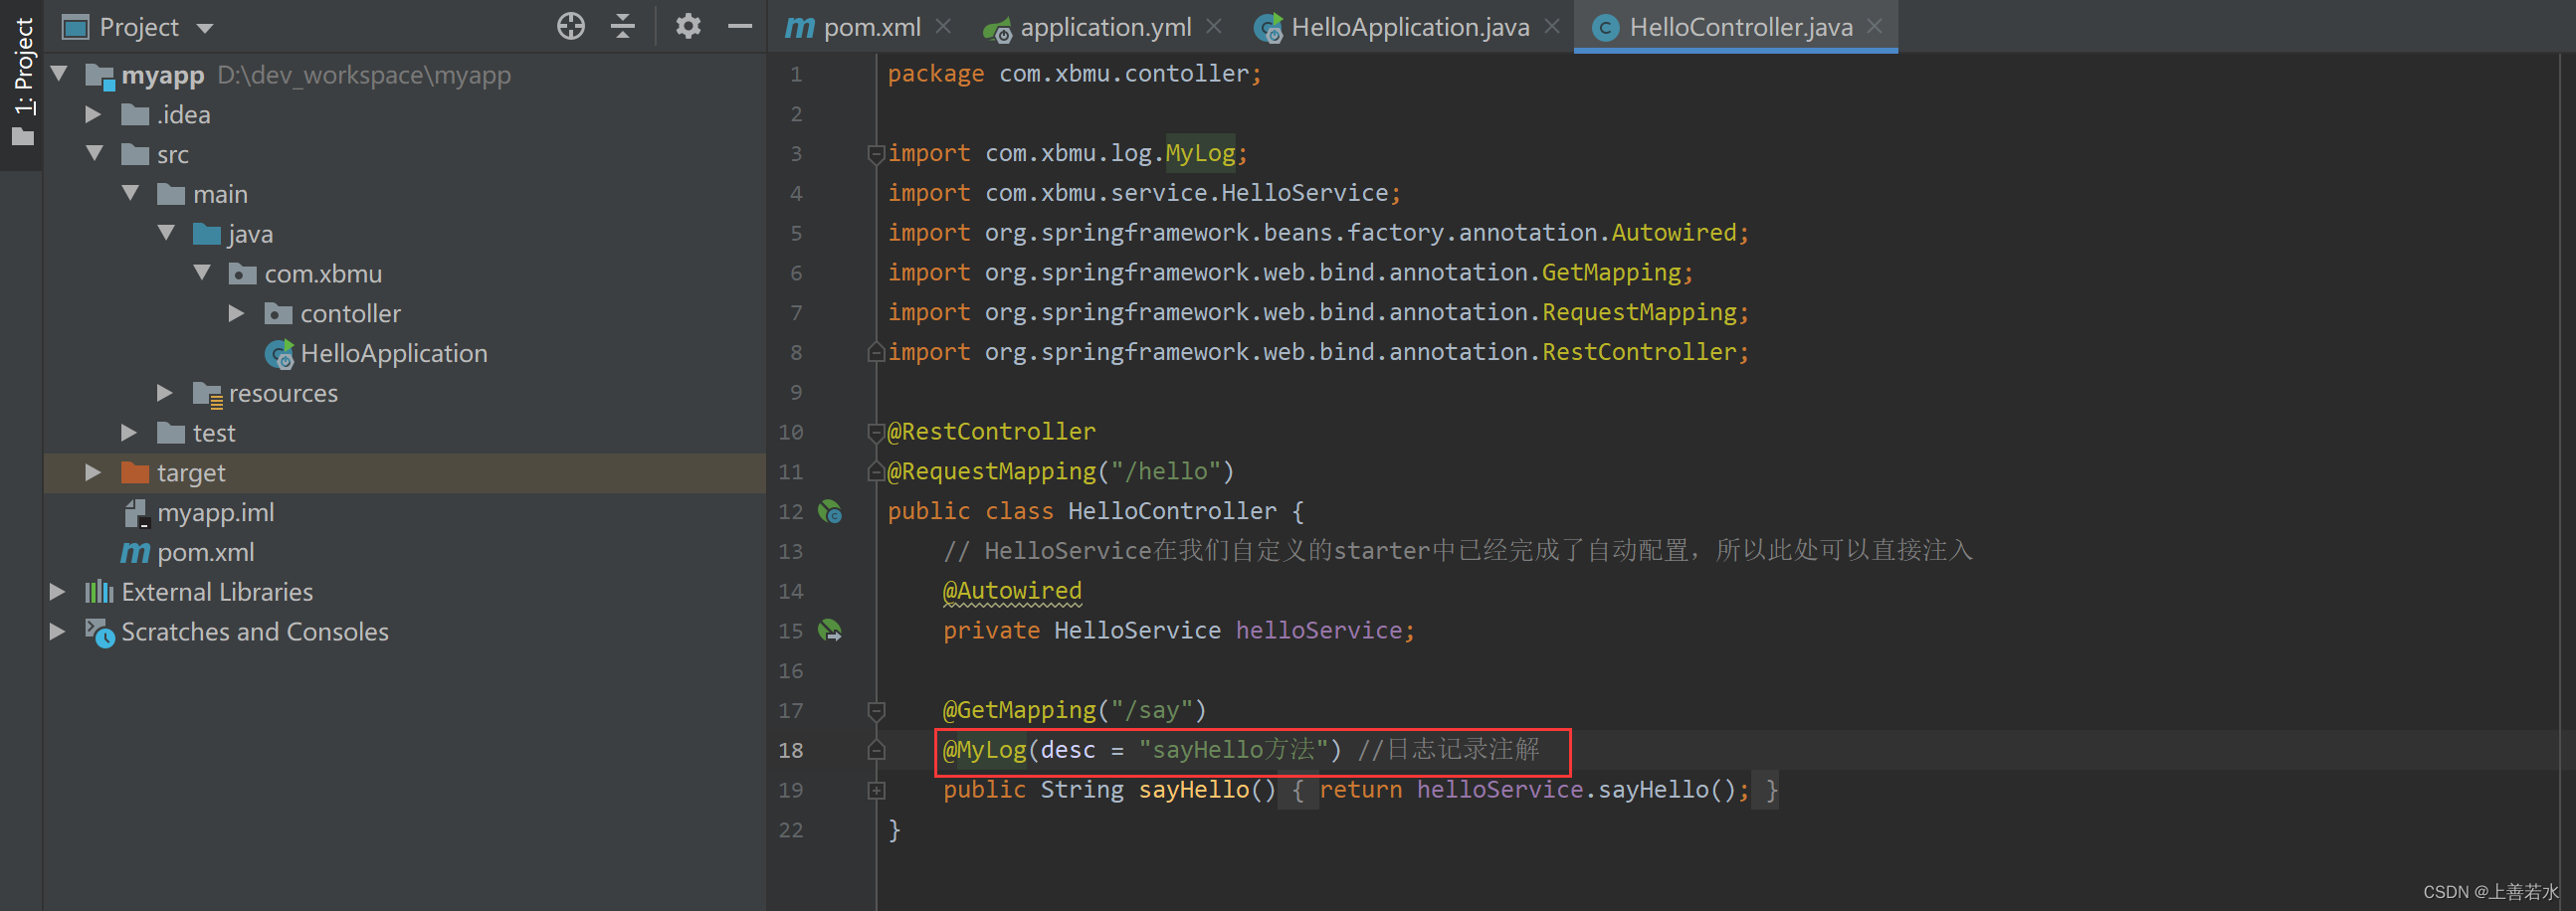Click the autowired dependency gutter icon on line 15
Screen dimensions: 2576x911
pyautogui.click(x=830, y=631)
